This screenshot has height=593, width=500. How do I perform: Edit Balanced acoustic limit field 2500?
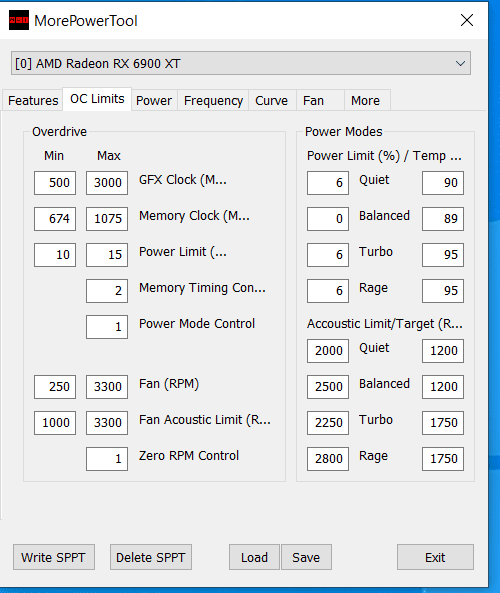point(328,387)
